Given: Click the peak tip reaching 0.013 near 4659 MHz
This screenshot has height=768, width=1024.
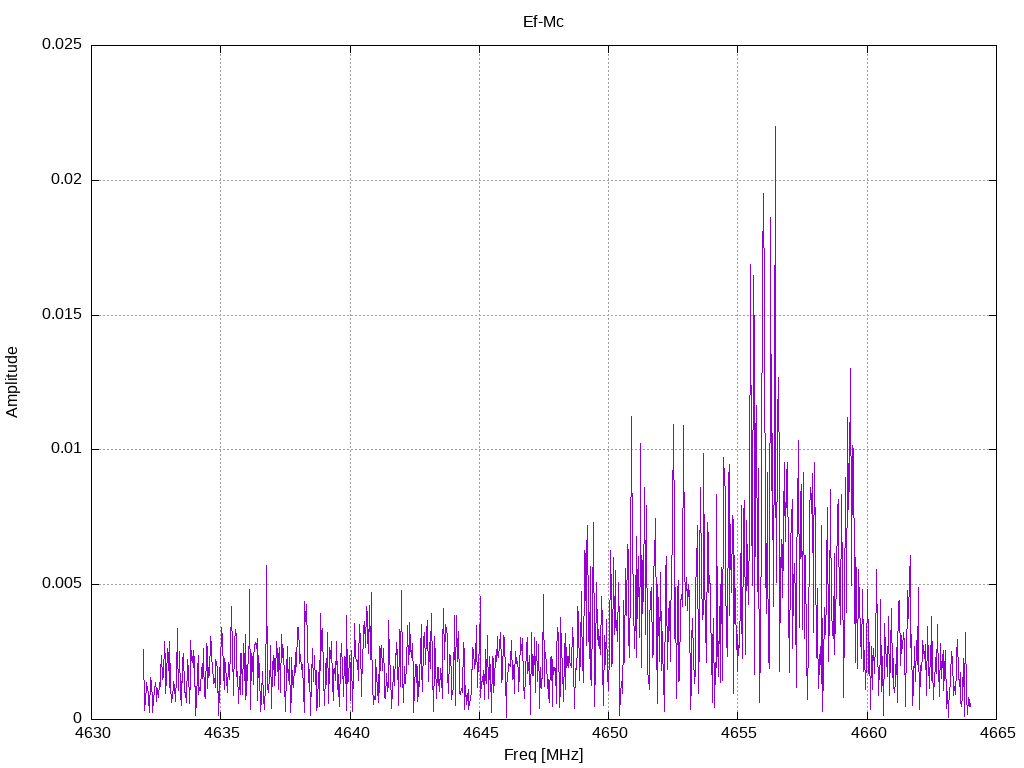Looking at the screenshot, I should click(850, 369).
